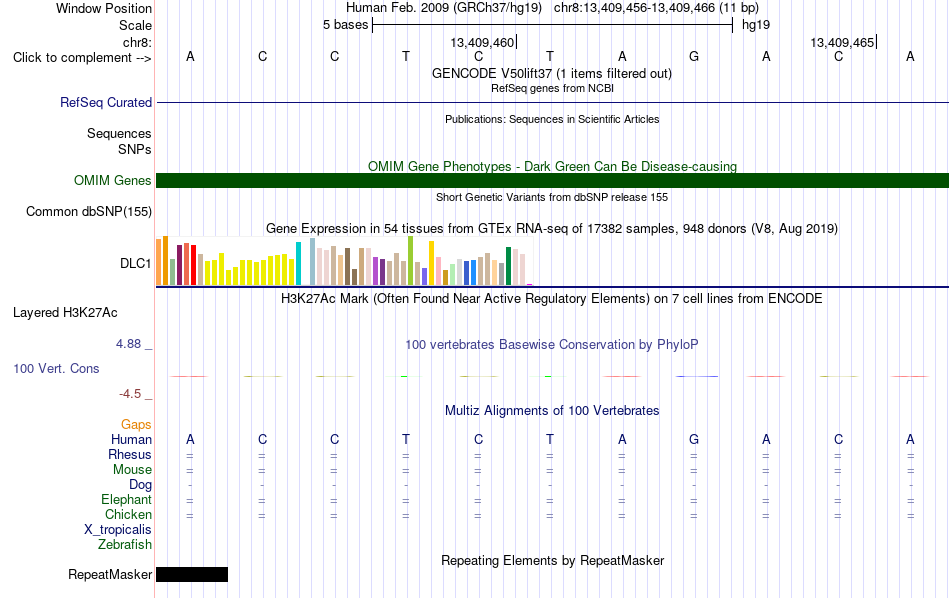Select the Rhesus species label
The image size is (950, 598).
[x=130, y=454]
